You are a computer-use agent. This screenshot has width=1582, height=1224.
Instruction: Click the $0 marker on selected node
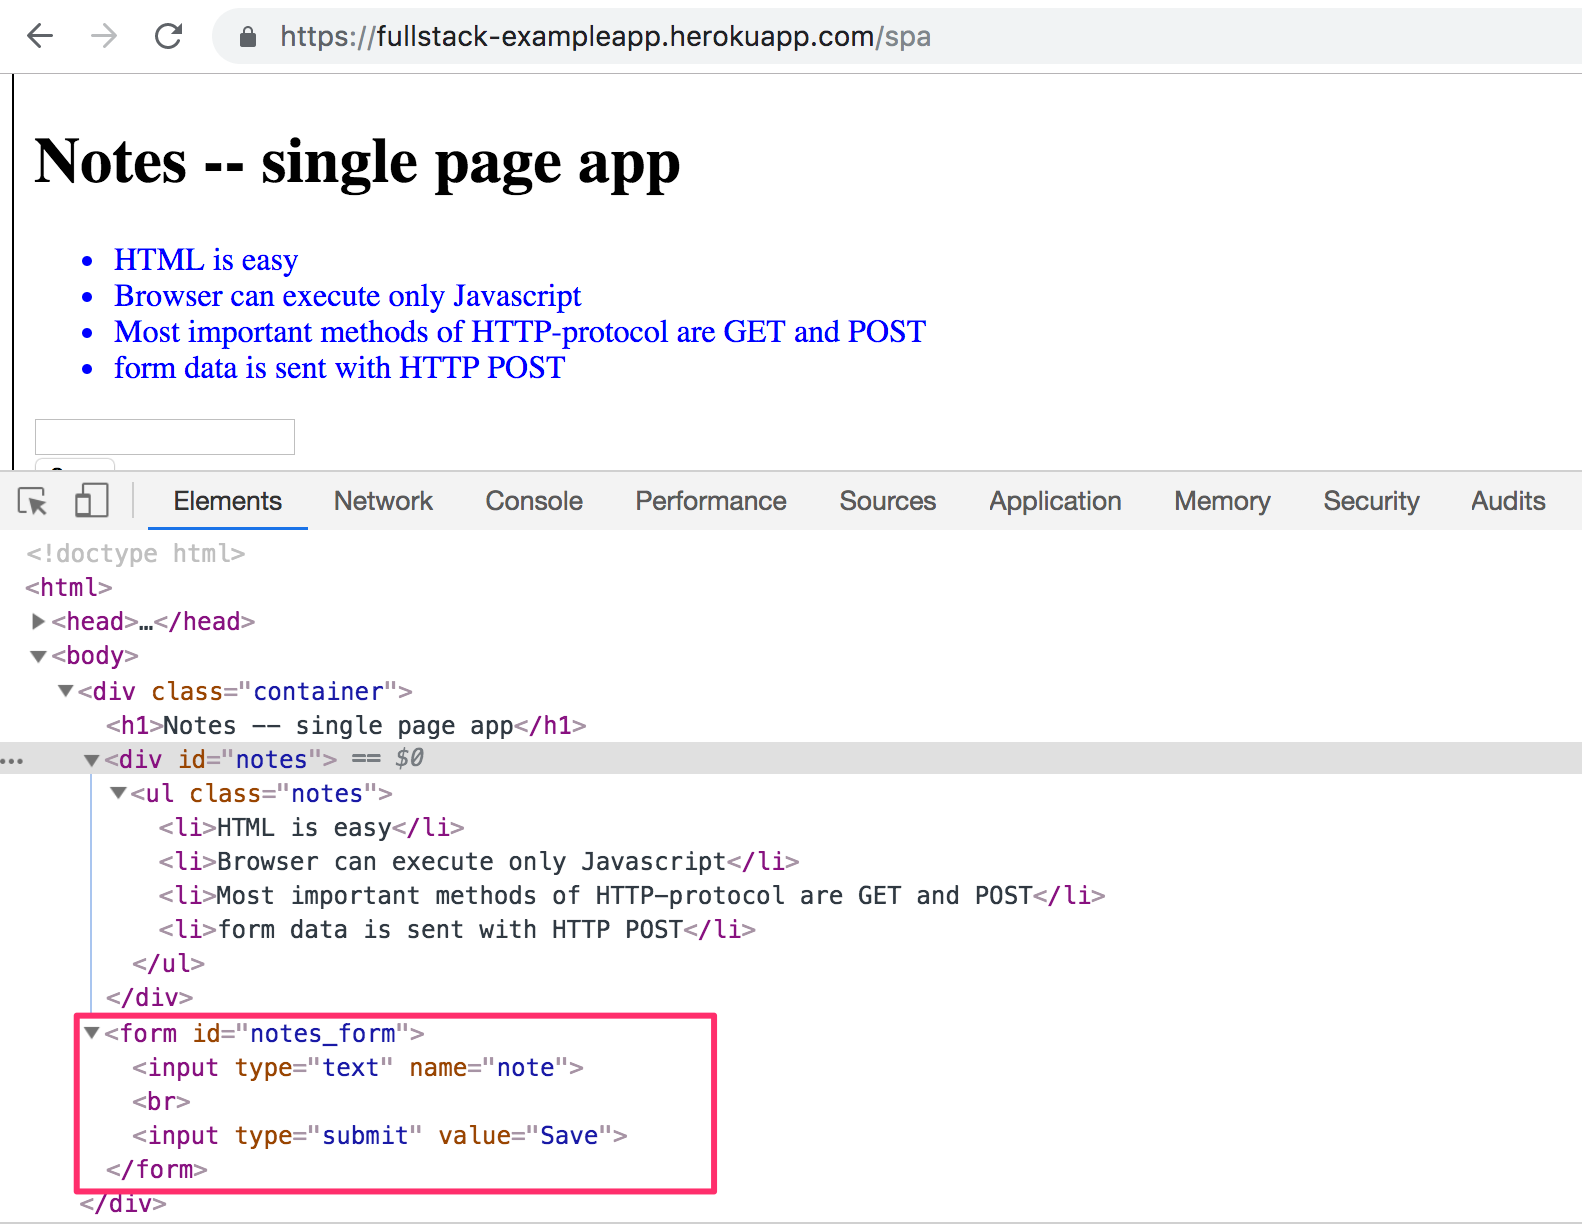(409, 759)
